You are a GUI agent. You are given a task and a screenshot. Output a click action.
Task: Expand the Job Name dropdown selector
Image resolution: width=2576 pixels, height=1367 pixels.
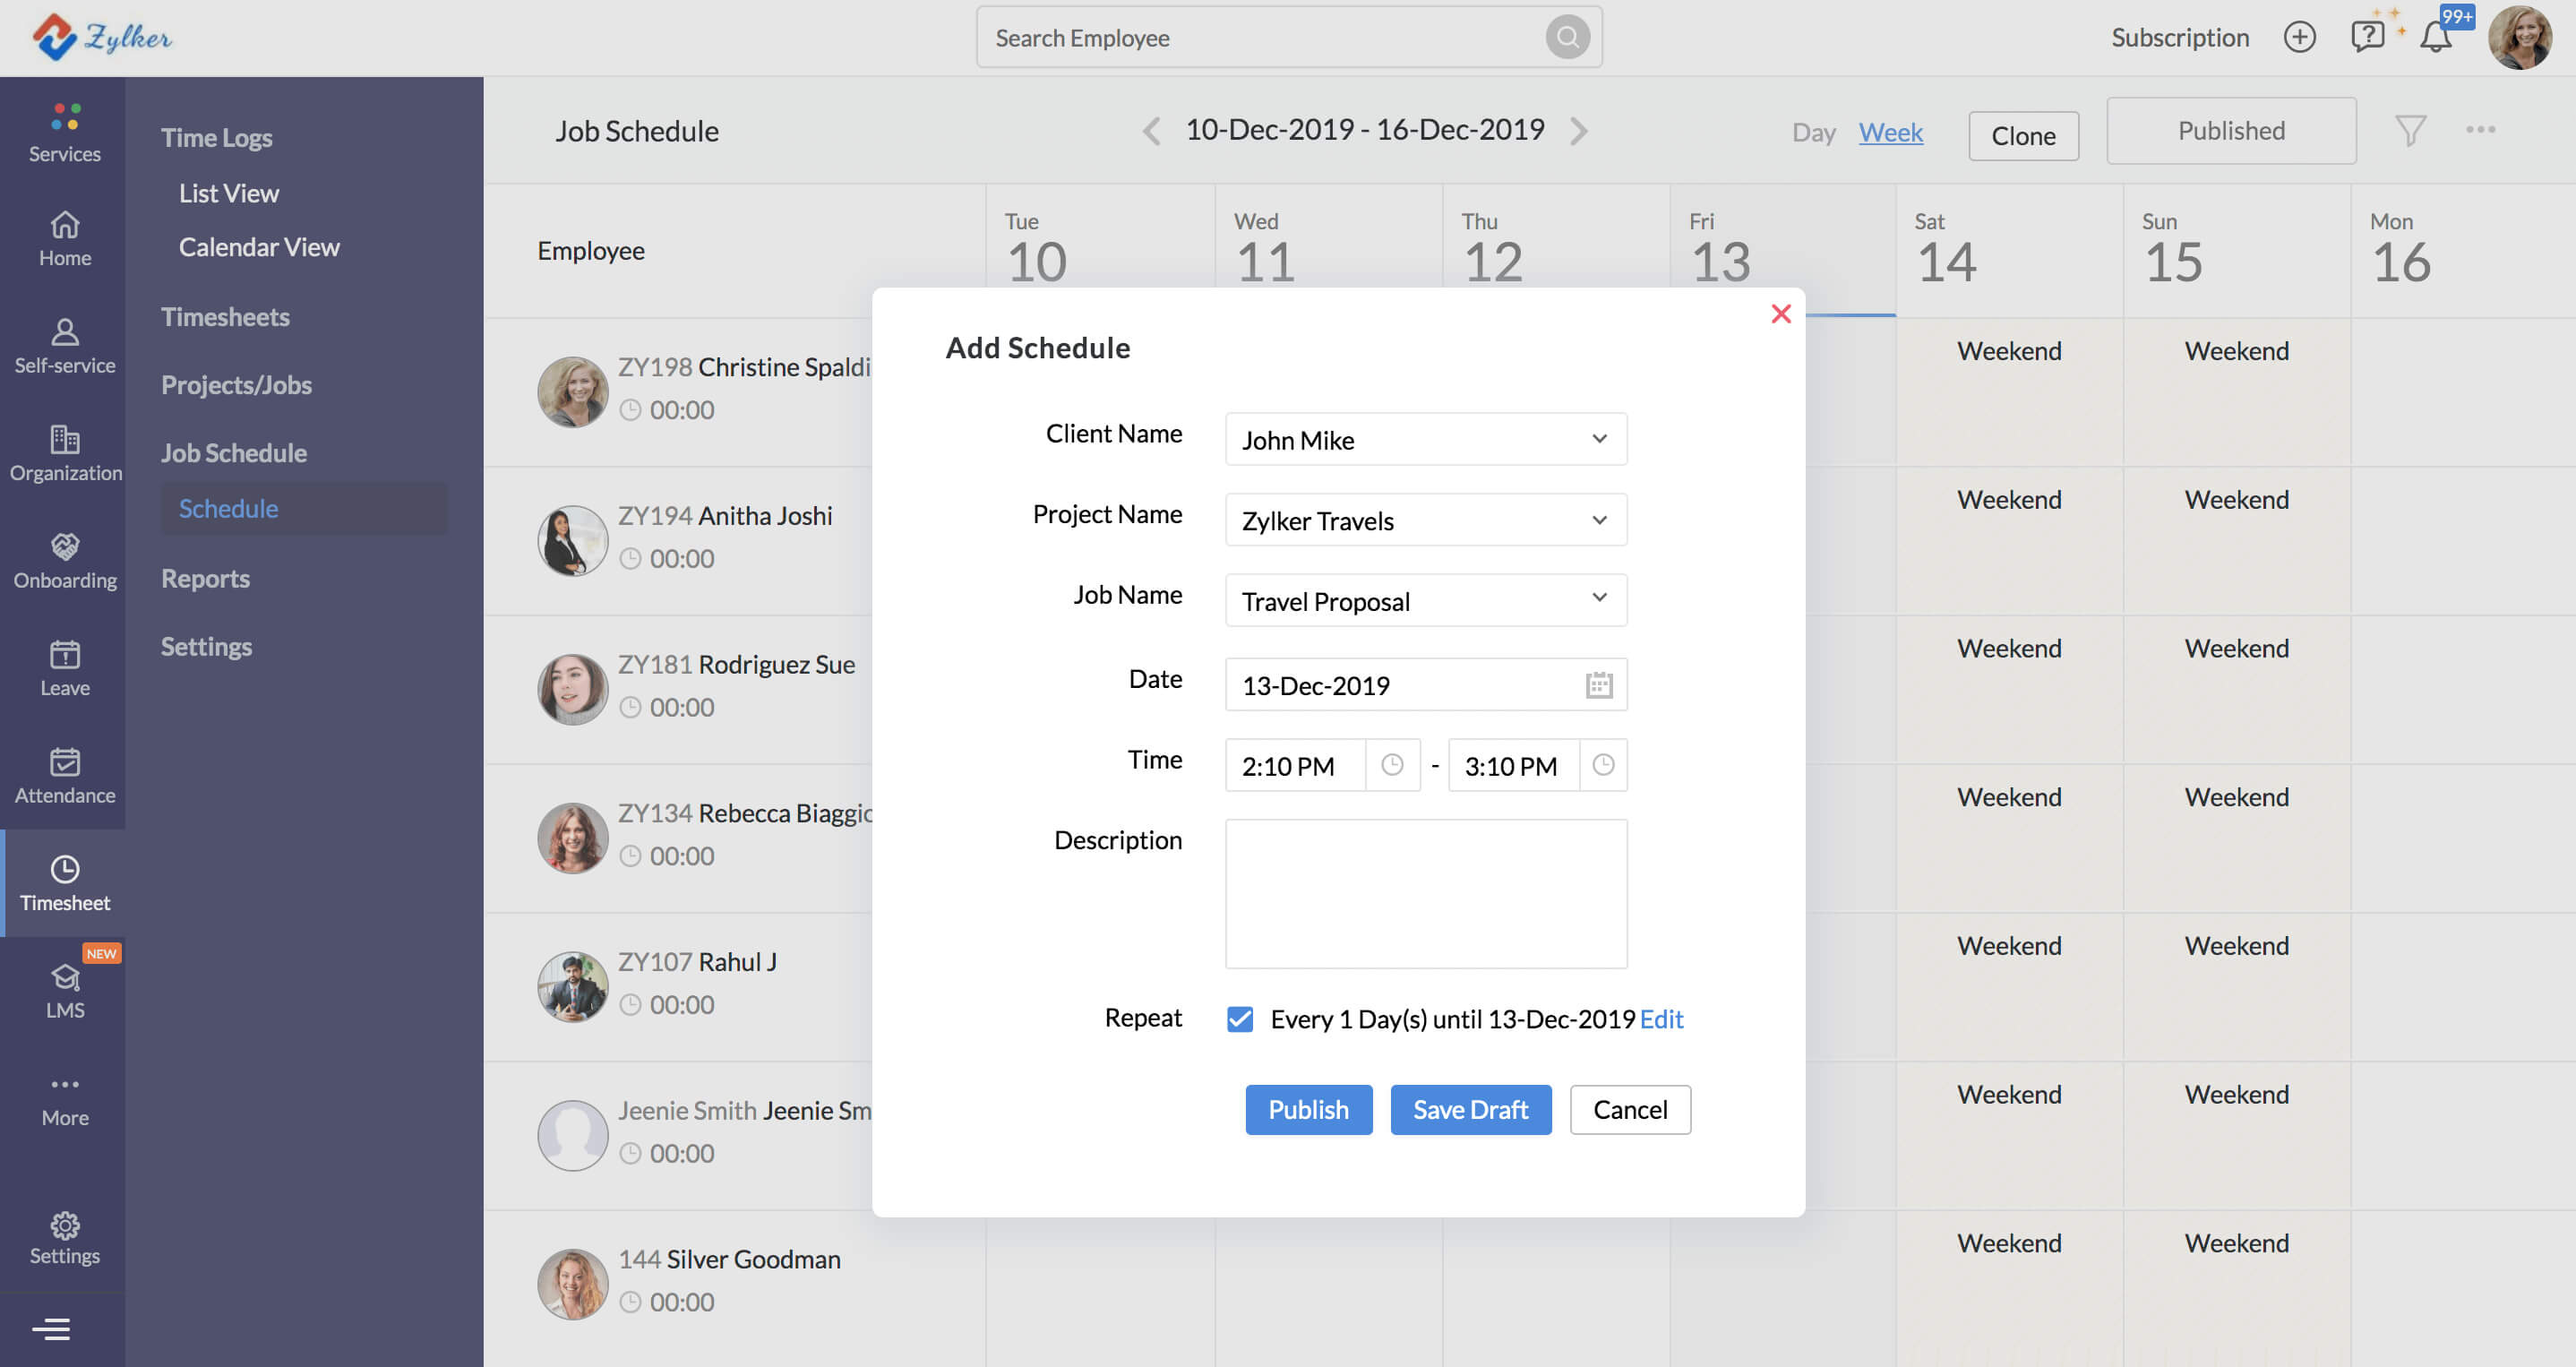pyautogui.click(x=1596, y=598)
